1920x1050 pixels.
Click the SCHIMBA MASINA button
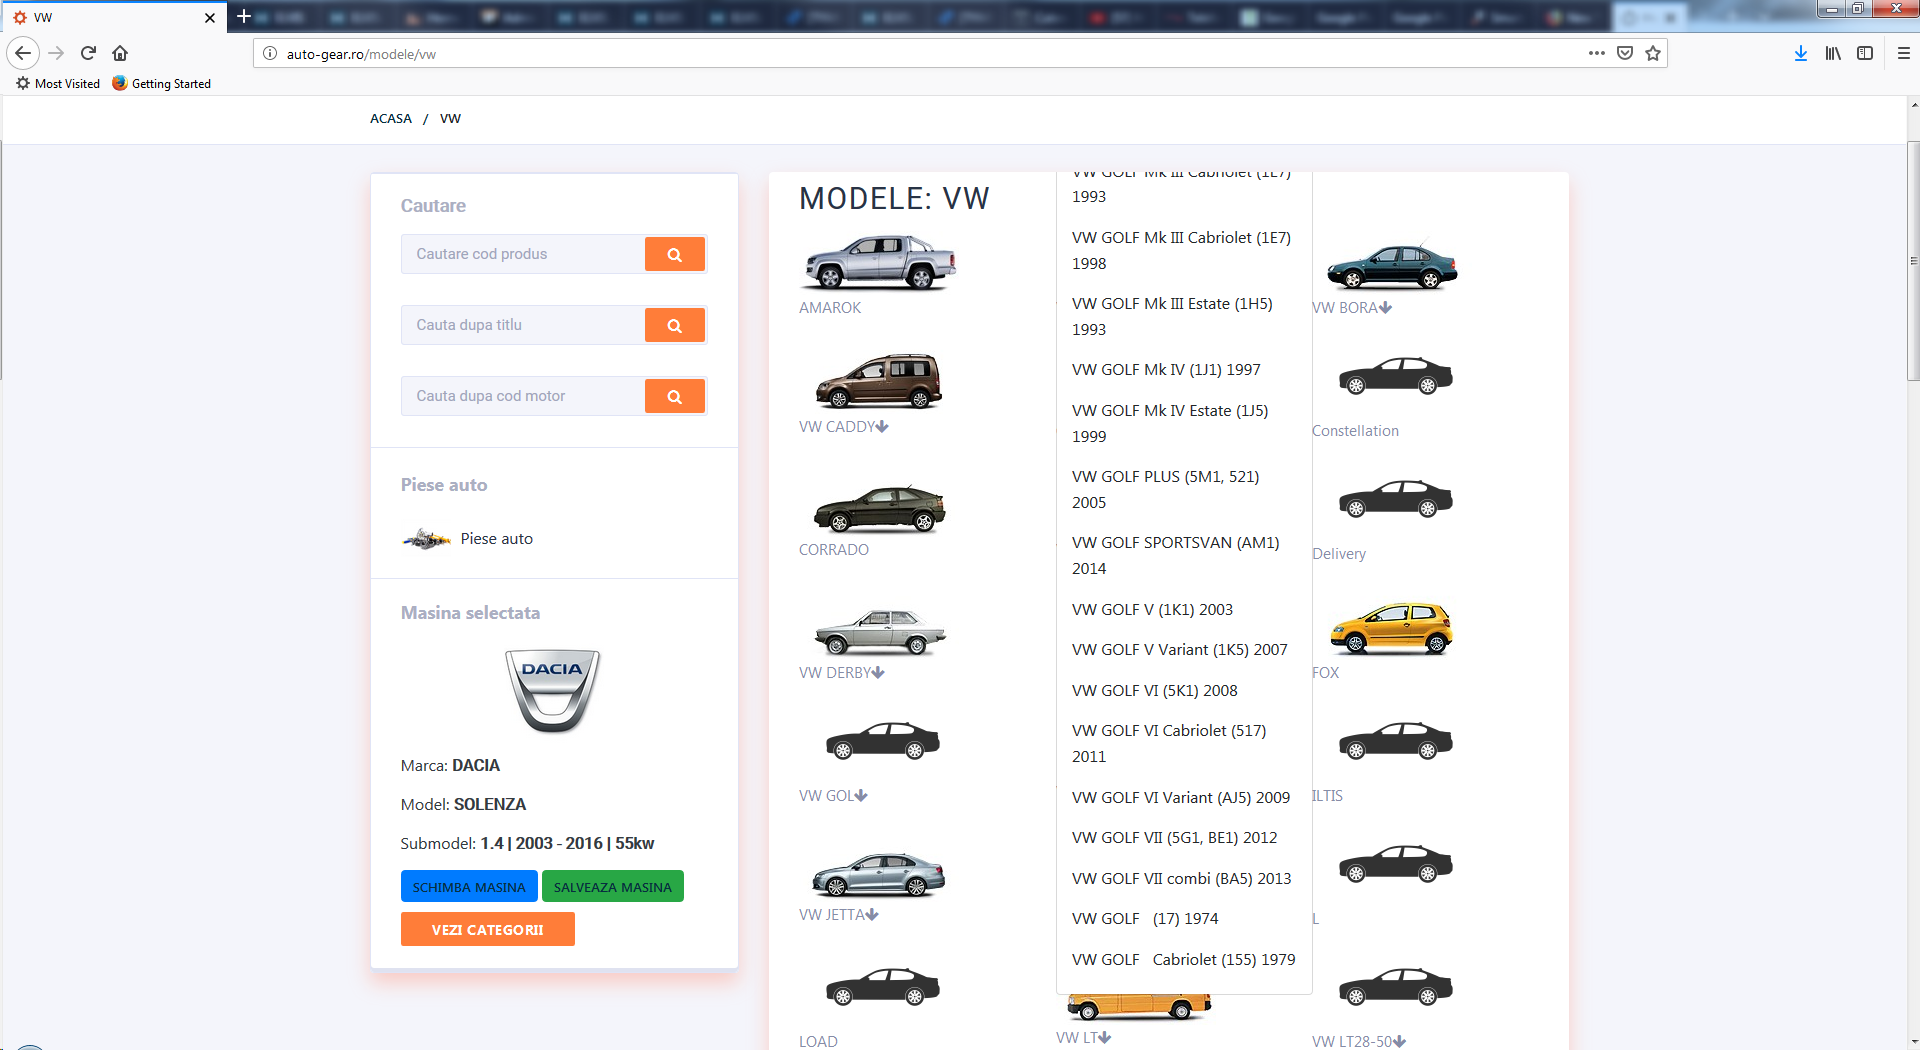(x=469, y=887)
